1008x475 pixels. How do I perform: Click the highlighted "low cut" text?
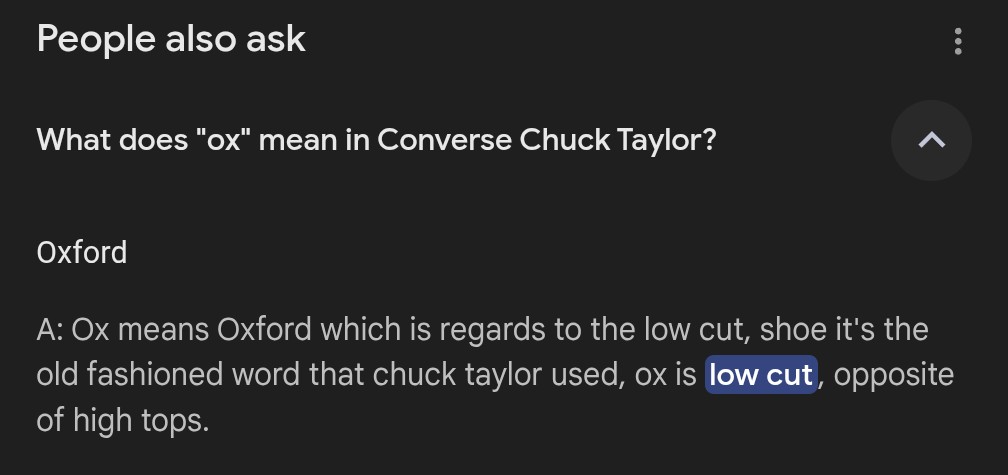(x=762, y=374)
